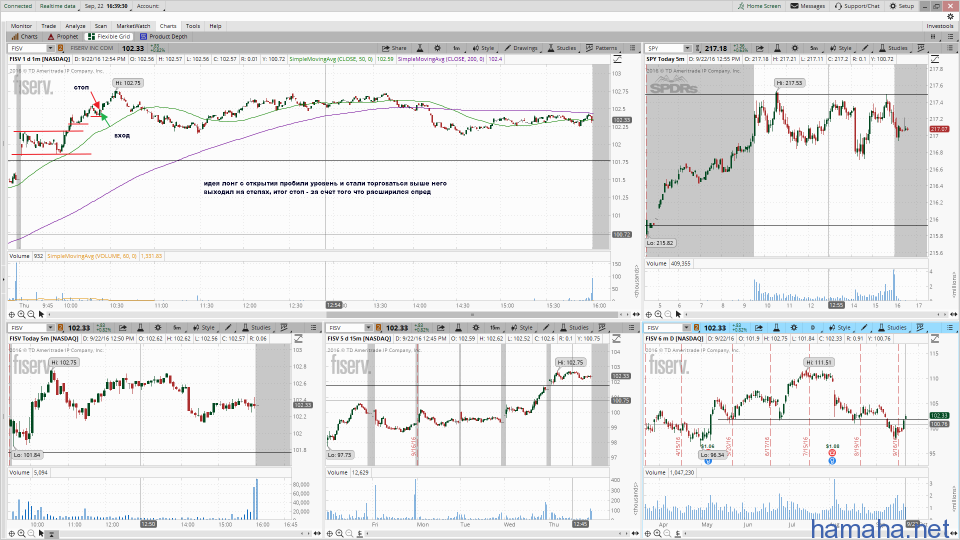960x540 pixels.
Task: Go to the Scan tab
Action: 101,26
